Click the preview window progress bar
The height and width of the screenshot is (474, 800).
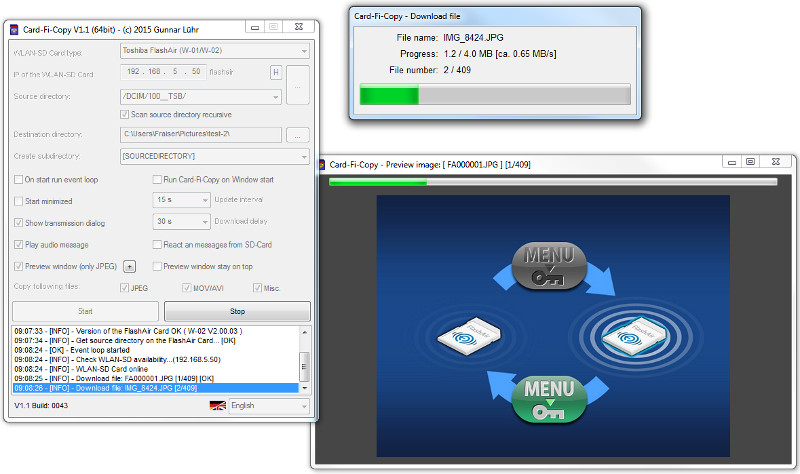coord(553,182)
